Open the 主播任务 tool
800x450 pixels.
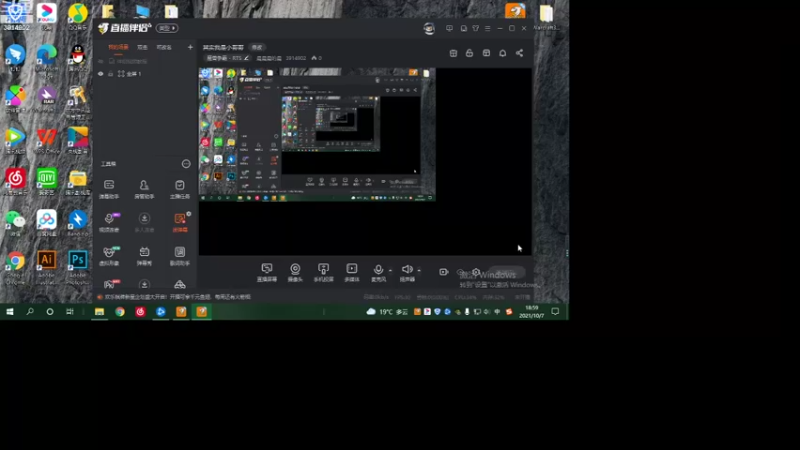click(x=180, y=189)
